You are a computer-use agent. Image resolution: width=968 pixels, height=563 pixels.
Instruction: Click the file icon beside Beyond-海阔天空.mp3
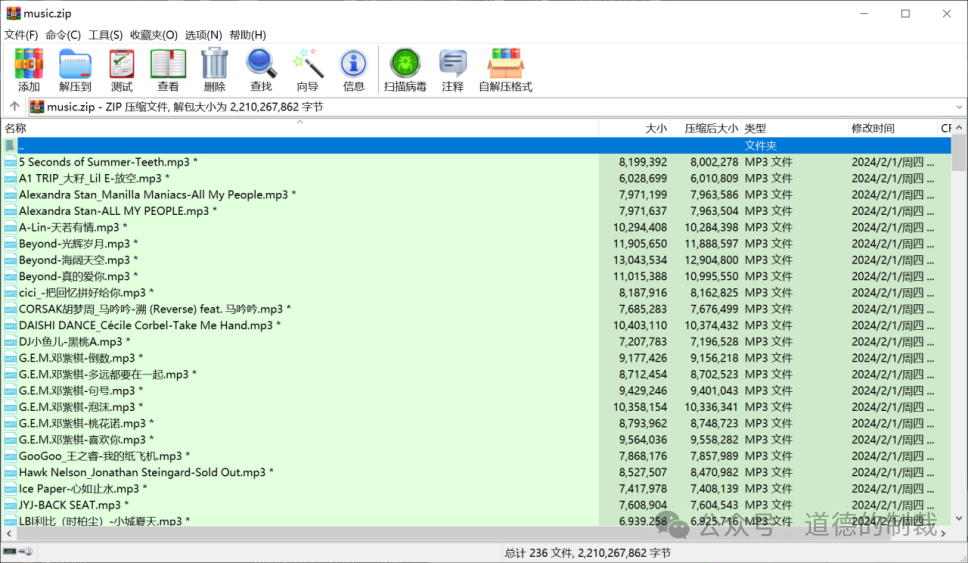(x=10, y=260)
